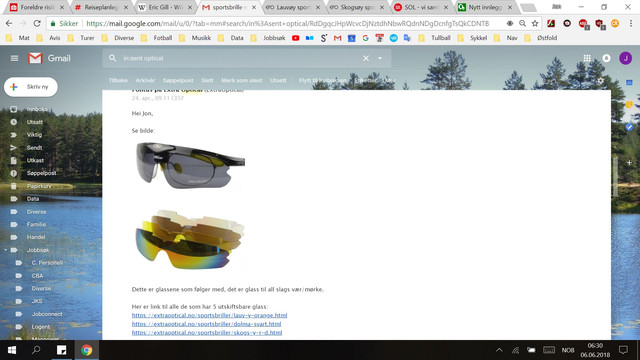The image size is (640, 360).
Task: Open the Viktig folder
Action: click(34, 135)
